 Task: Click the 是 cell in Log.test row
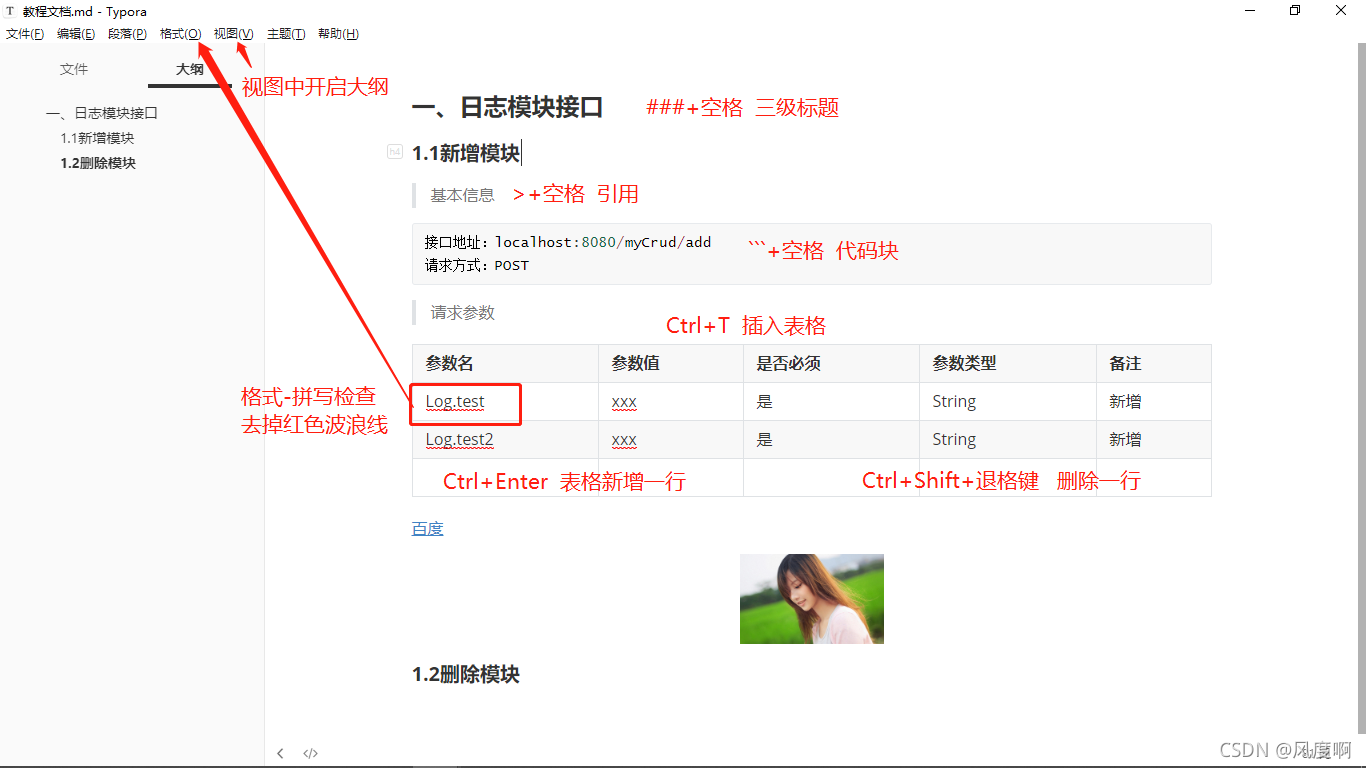(831, 401)
